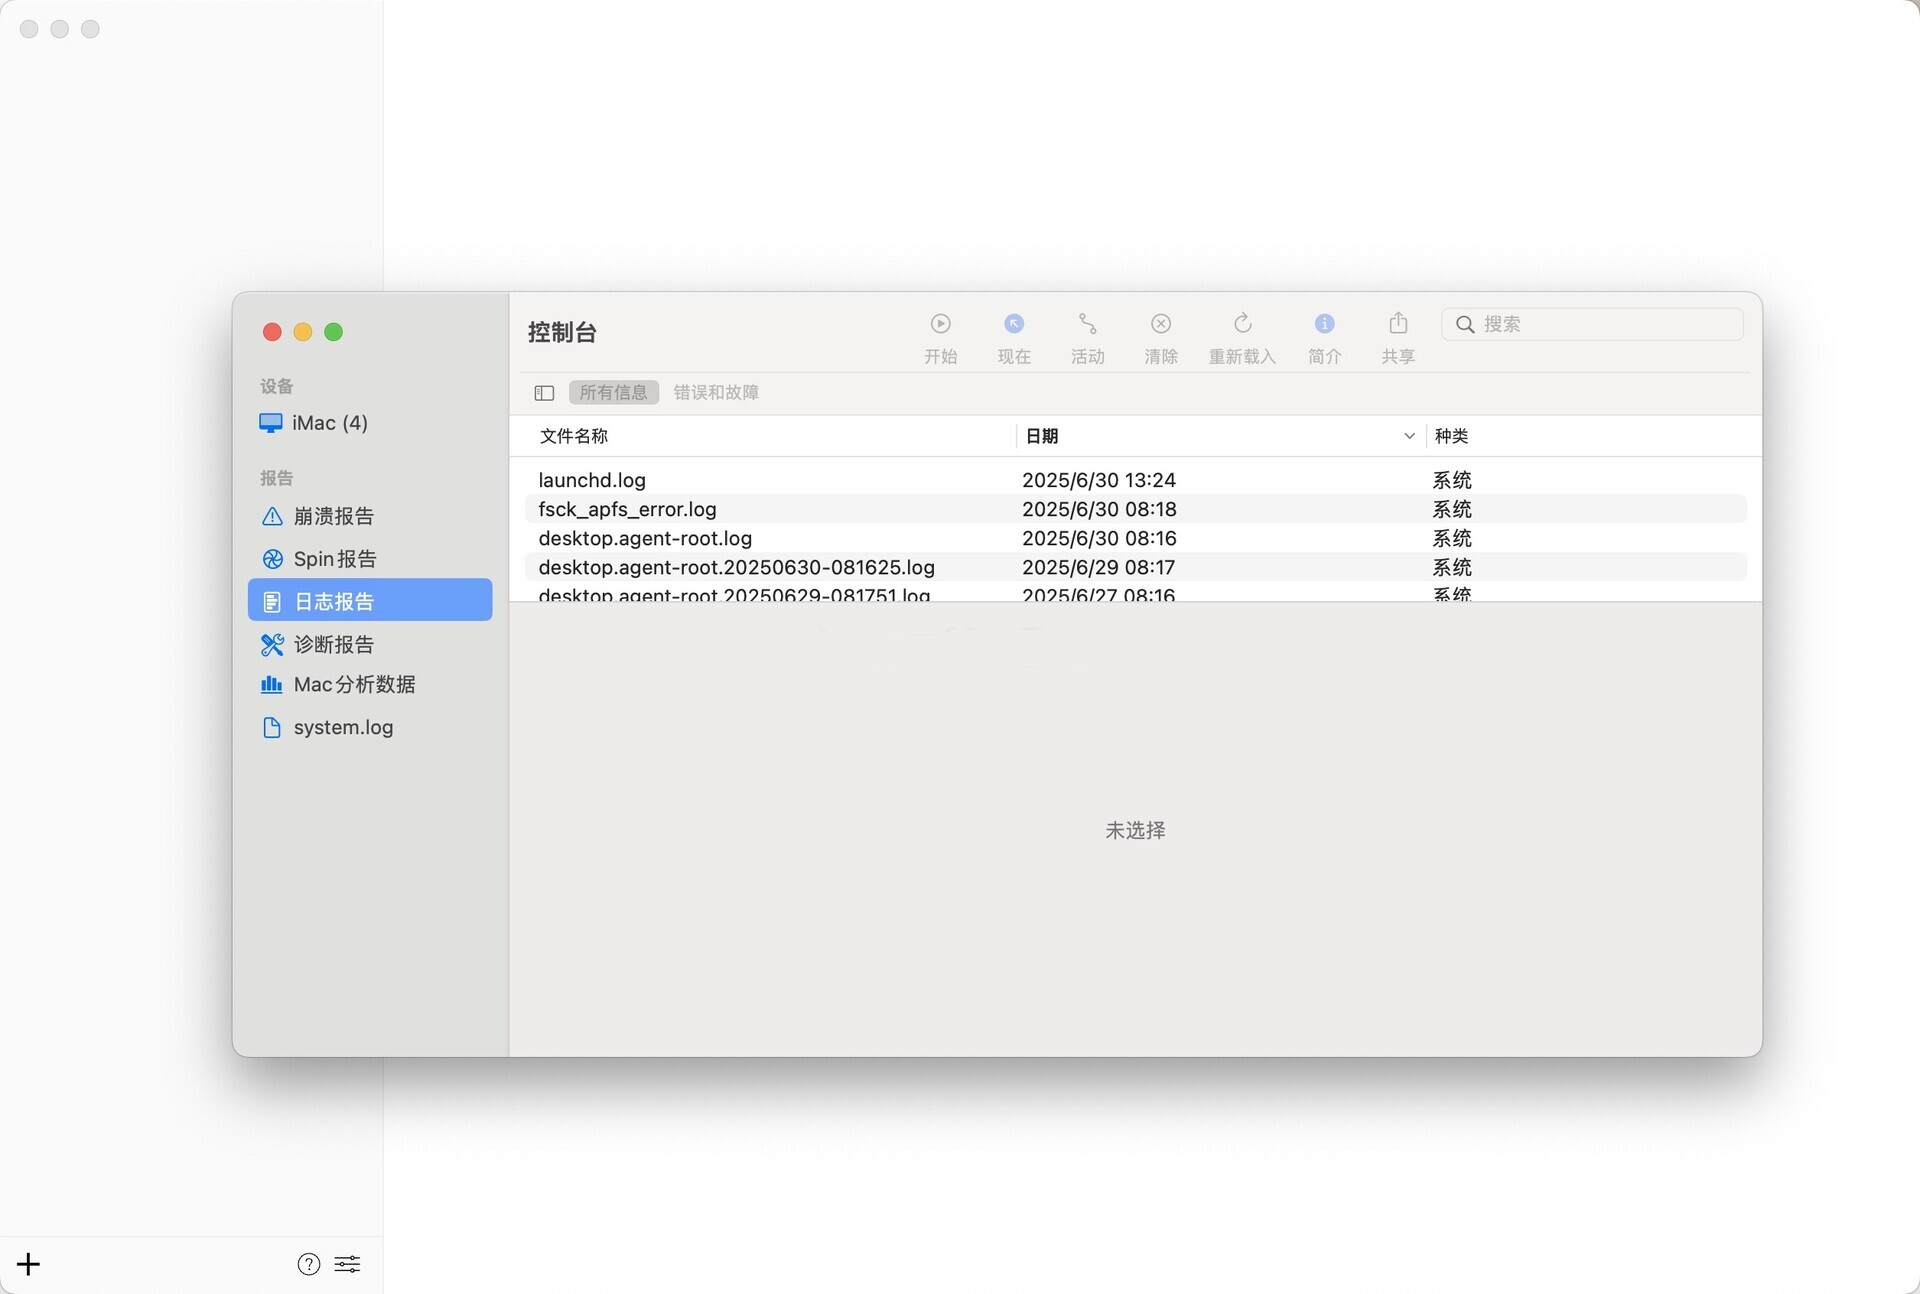Click the 文件名称 column header
Viewport: 1920px width, 1294px height.
pyautogui.click(x=574, y=436)
